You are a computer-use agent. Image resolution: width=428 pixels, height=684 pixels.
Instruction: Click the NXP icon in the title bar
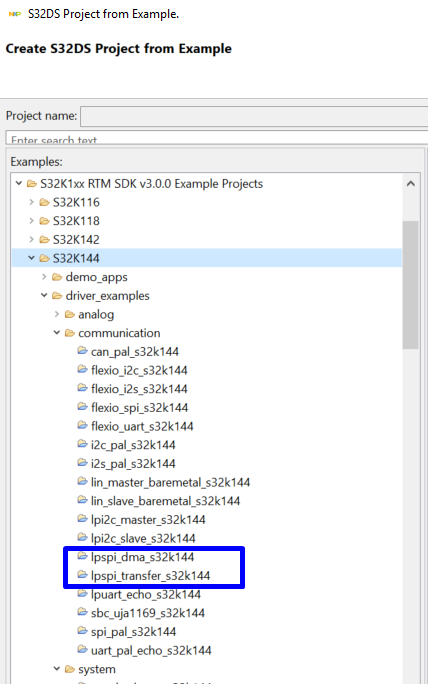pyautogui.click(x=14, y=14)
